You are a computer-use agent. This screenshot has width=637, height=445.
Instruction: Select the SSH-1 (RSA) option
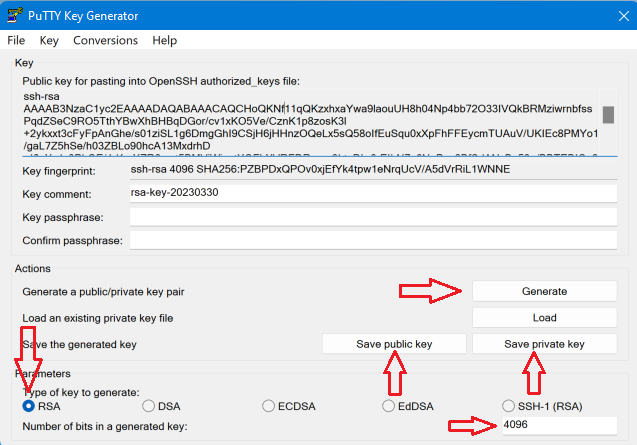point(509,406)
